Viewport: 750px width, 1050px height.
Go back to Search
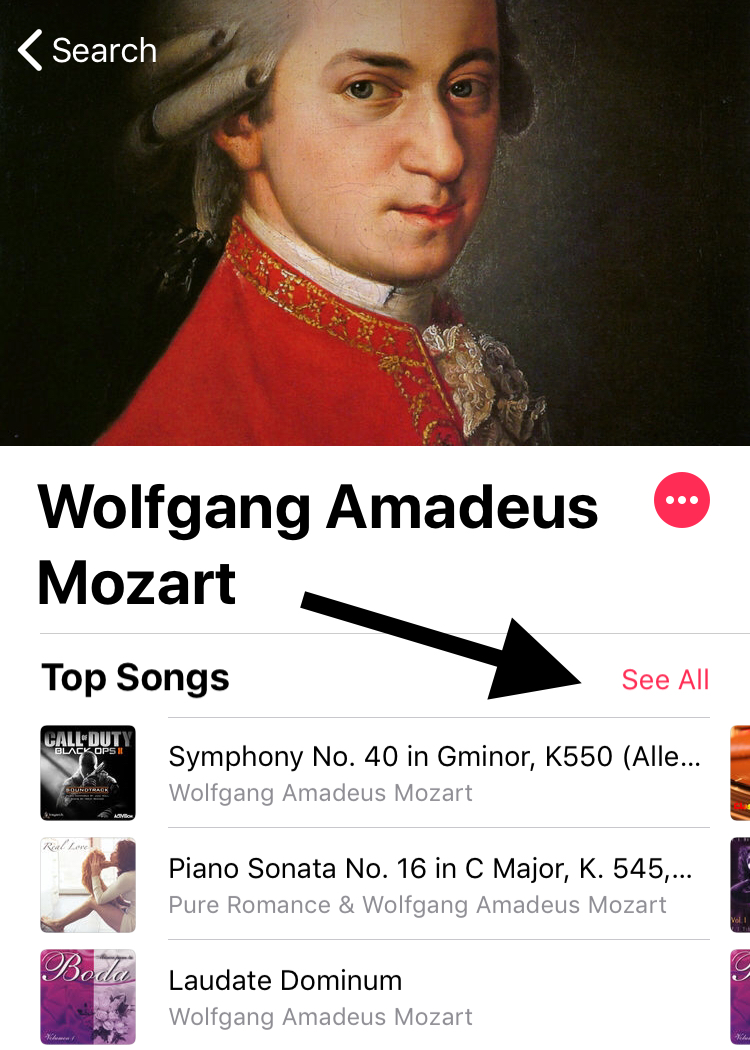[87, 50]
